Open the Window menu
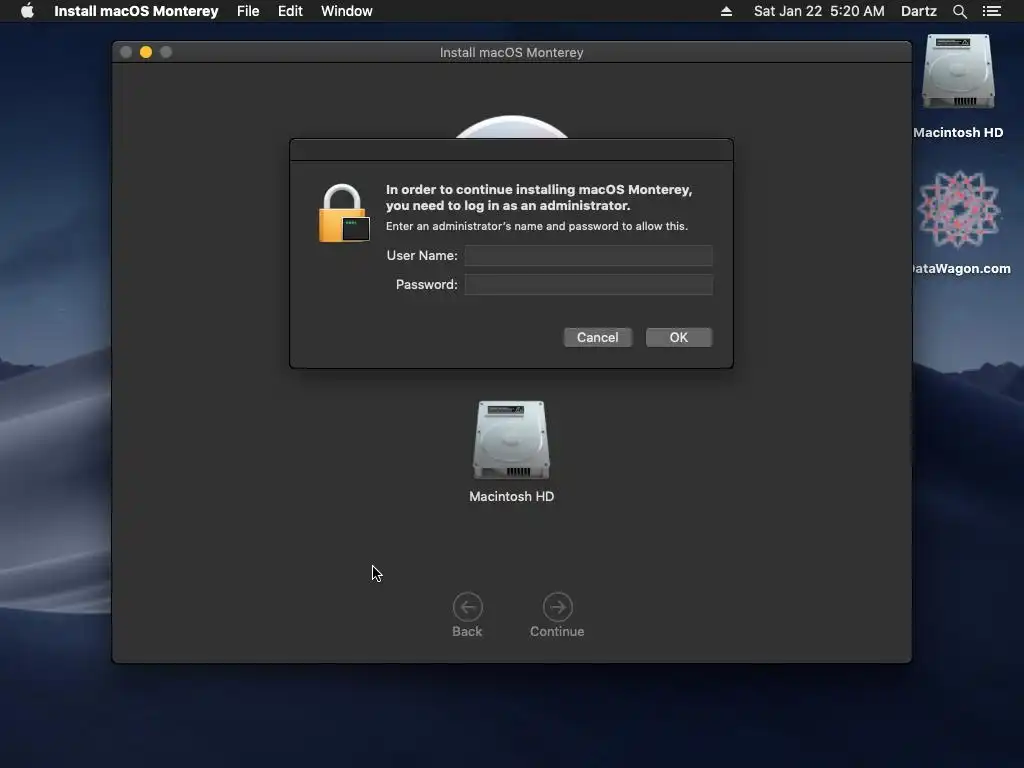This screenshot has width=1024, height=768. tap(347, 11)
